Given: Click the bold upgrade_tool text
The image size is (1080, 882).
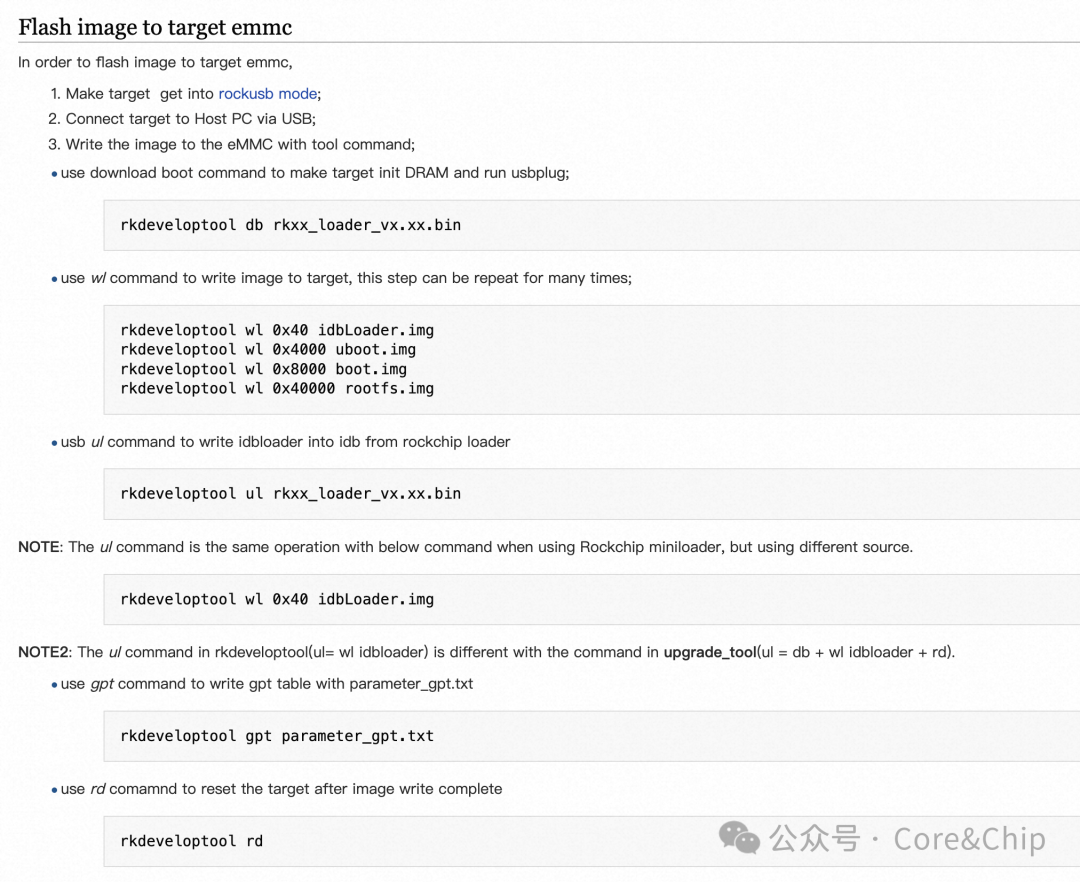Looking at the screenshot, I should click(x=710, y=652).
